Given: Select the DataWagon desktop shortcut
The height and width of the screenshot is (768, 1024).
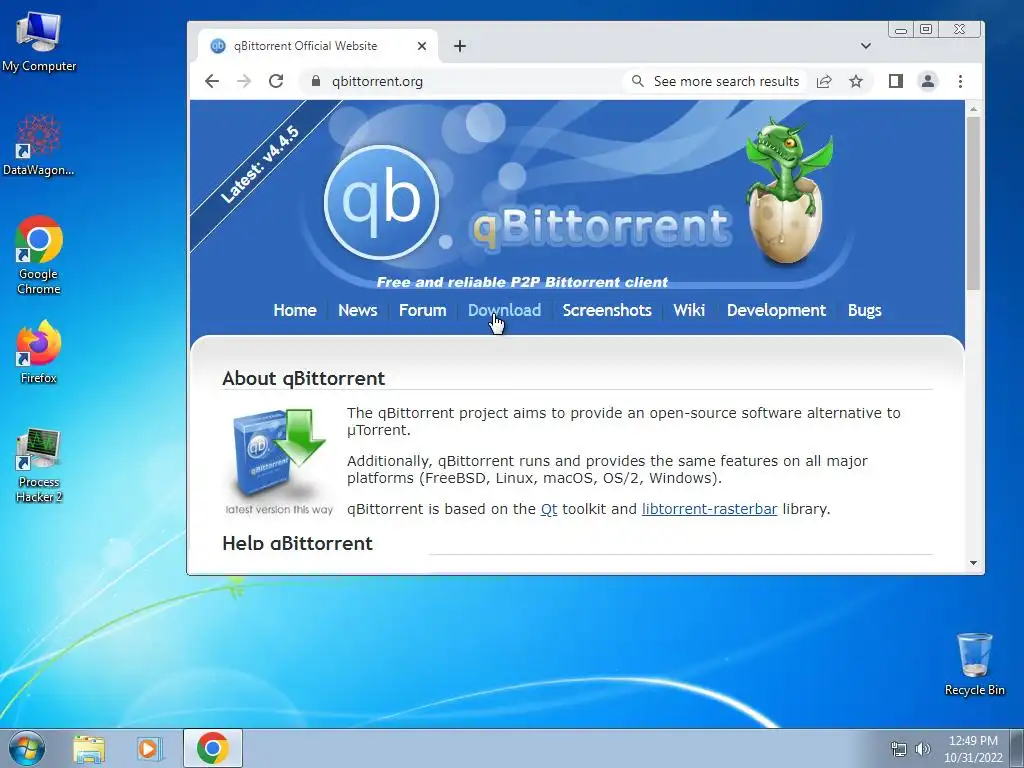Looking at the screenshot, I should [39, 145].
